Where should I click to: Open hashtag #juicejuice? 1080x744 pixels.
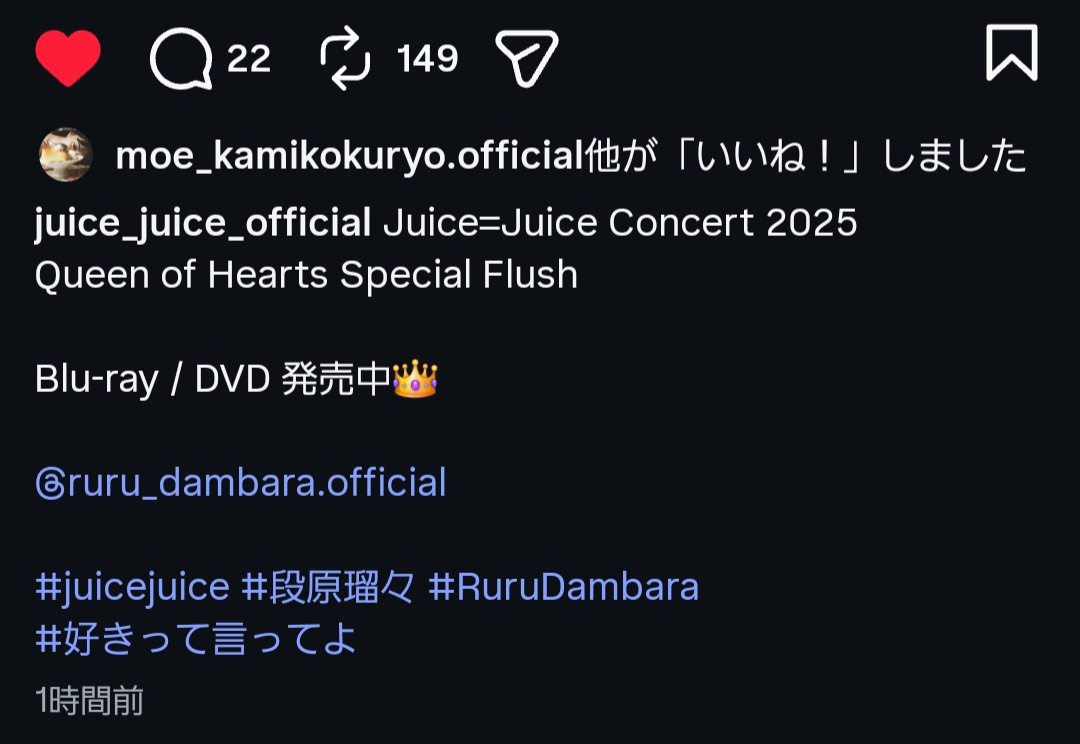tap(132, 588)
